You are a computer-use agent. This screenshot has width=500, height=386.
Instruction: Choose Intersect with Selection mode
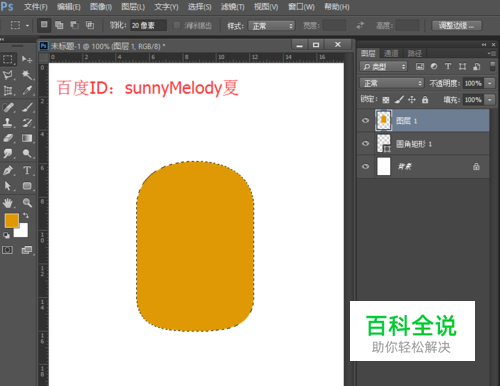point(90,25)
